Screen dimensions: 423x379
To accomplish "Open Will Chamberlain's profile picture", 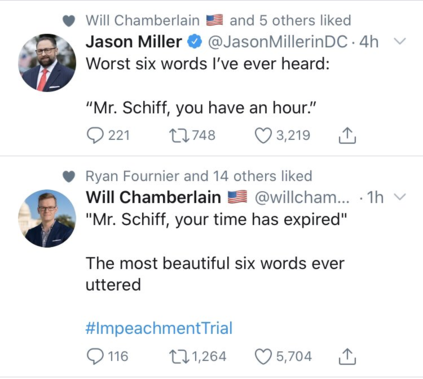I will tap(47, 218).
